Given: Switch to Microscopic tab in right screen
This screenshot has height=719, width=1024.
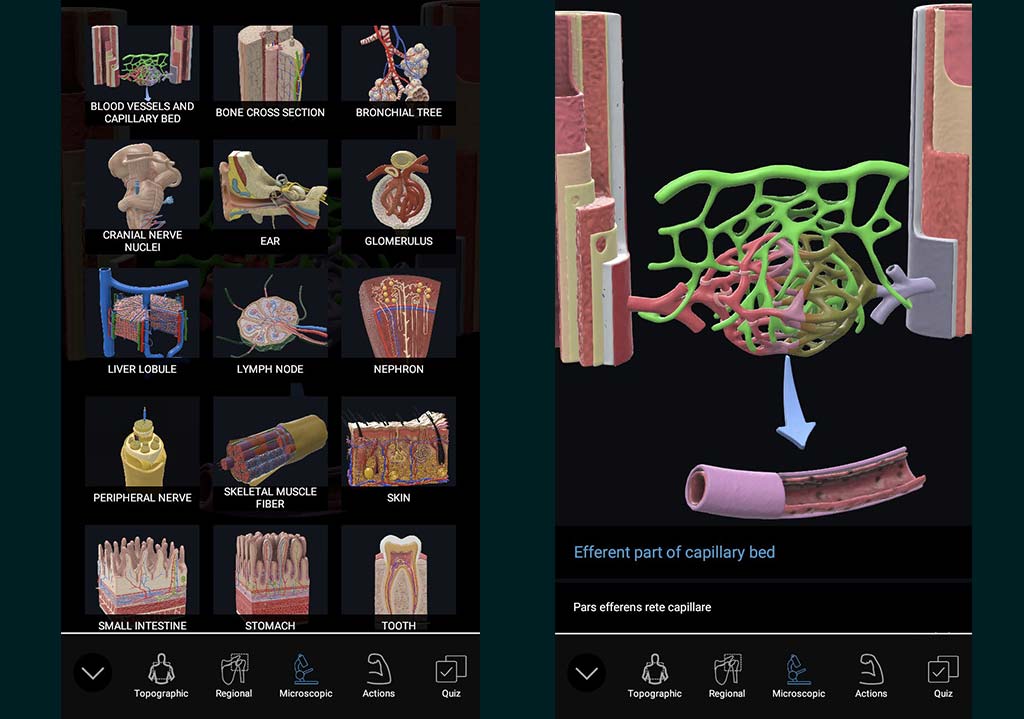Looking at the screenshot, I should [798, 675].
